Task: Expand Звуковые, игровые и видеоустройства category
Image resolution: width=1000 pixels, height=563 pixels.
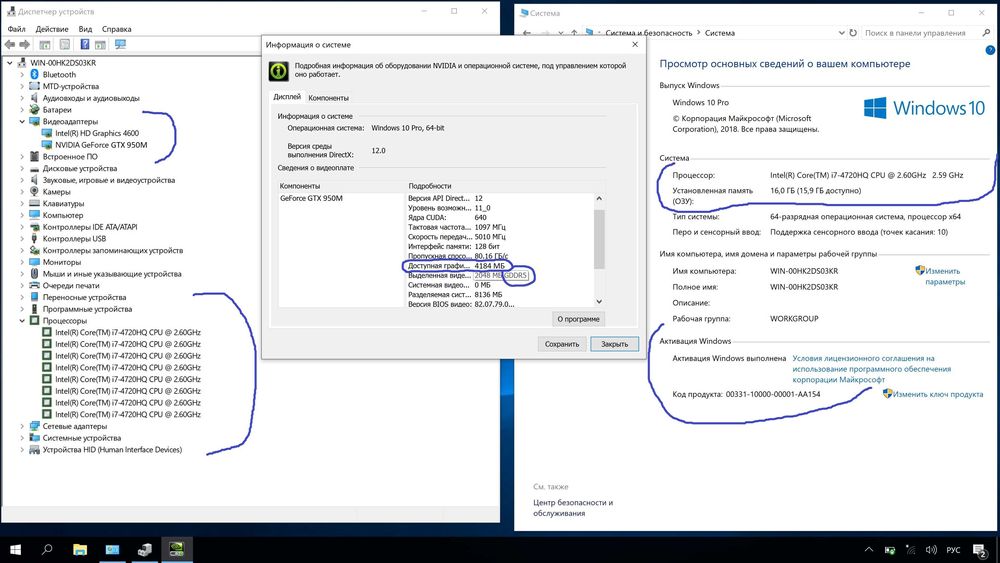Action: point(22,180)
